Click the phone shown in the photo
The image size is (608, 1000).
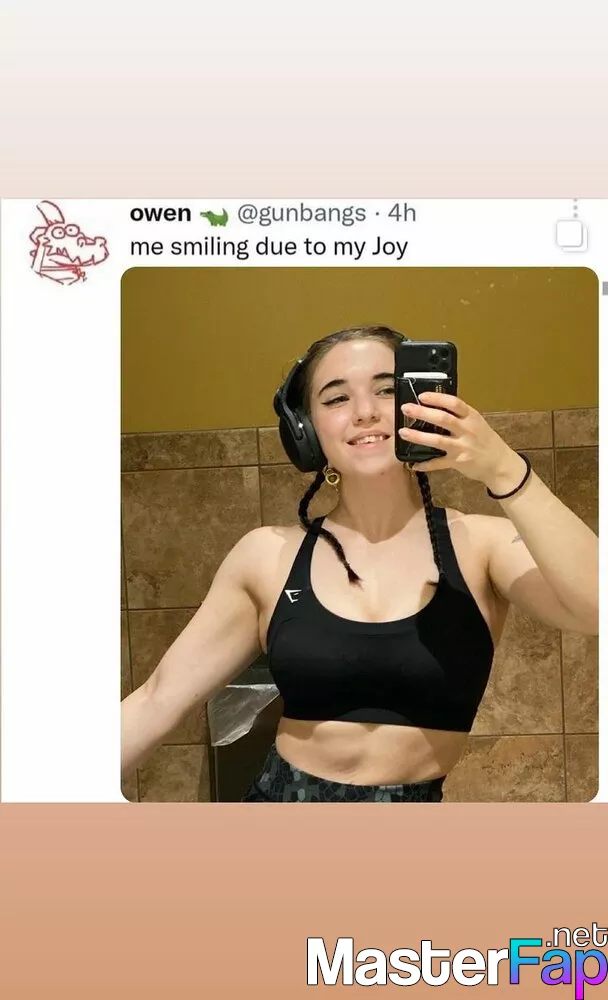(425, 400)
